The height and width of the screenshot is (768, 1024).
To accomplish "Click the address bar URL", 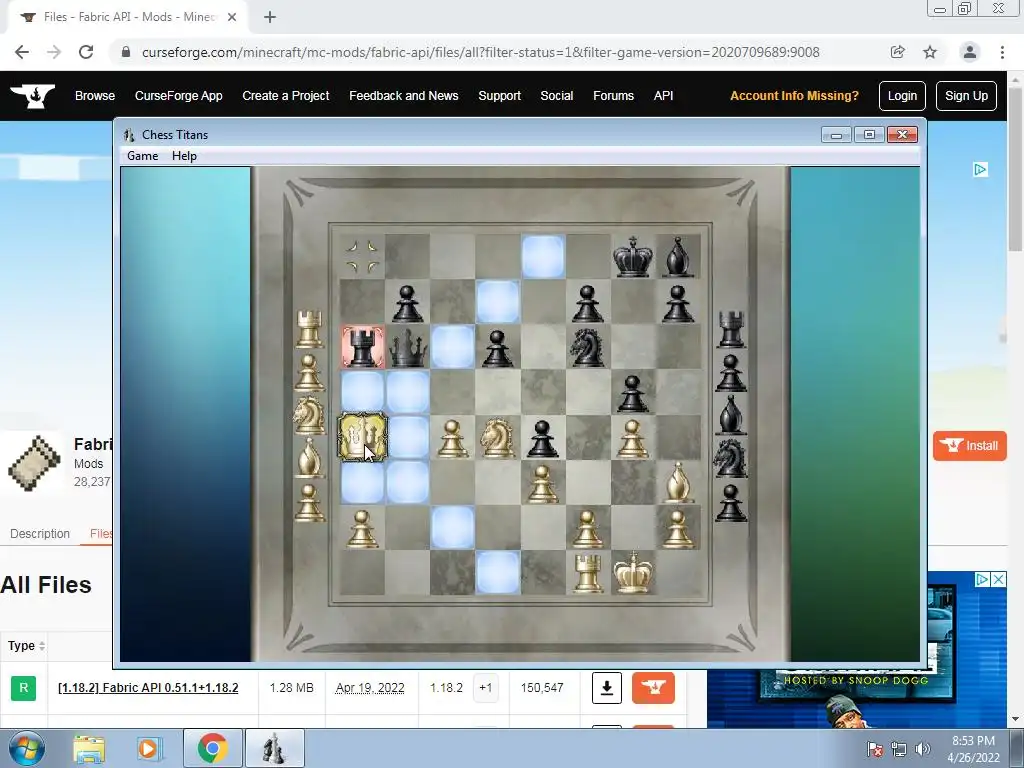I will click(x=481, y=52).
